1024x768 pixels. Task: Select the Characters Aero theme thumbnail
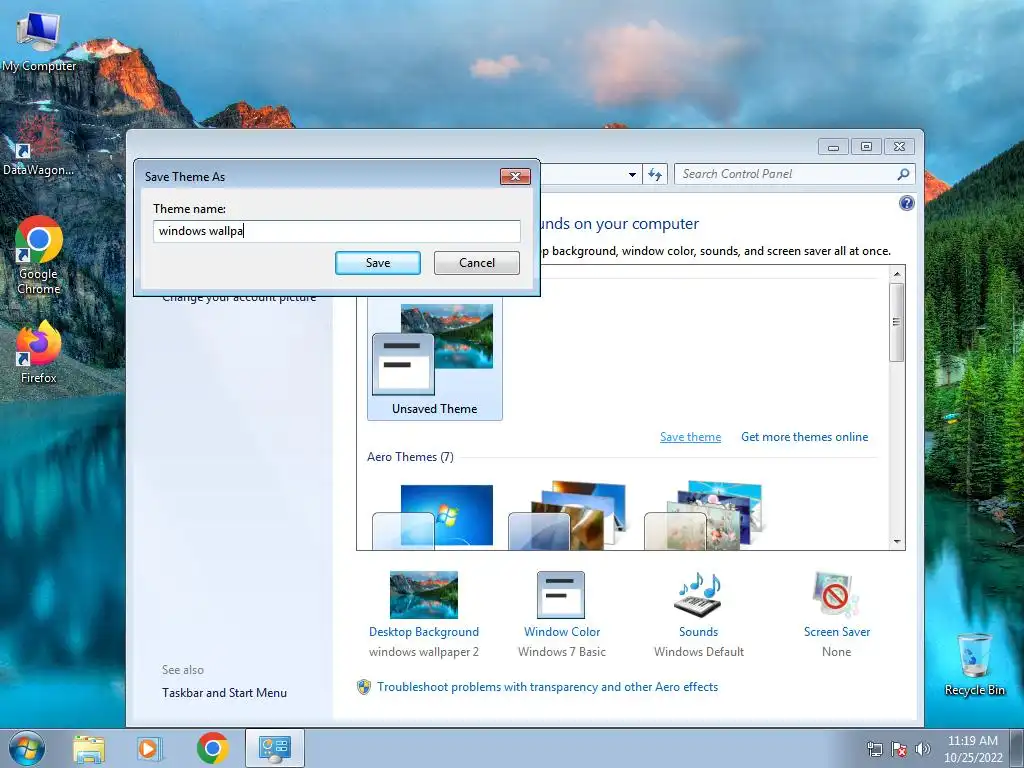pos(704,517)
